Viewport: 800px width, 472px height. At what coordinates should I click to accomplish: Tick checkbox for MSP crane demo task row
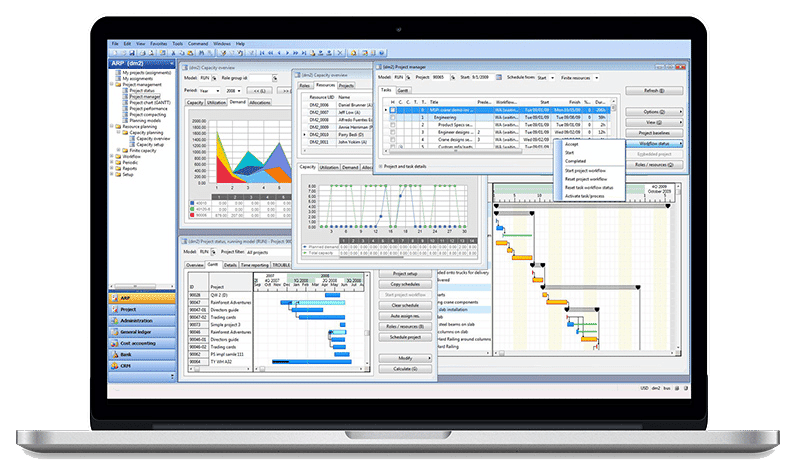(392, 110)
